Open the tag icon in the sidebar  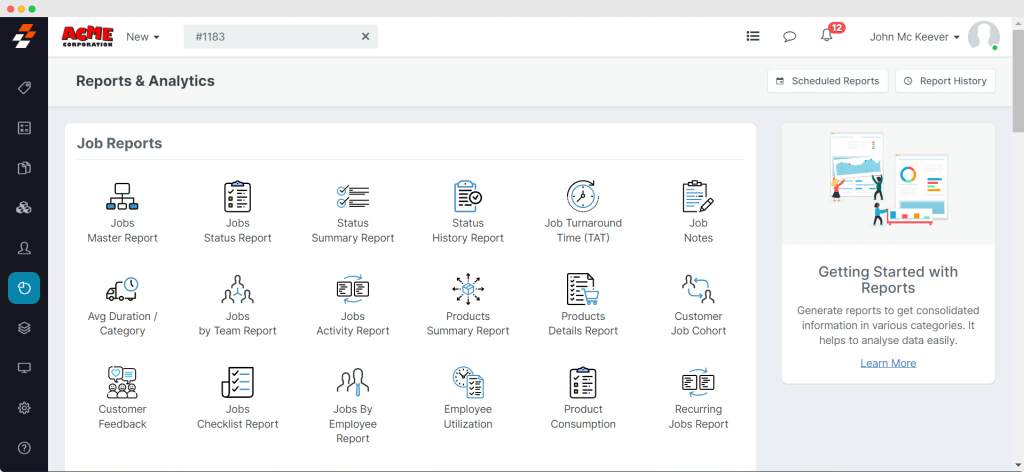click(x=24, y=88)
